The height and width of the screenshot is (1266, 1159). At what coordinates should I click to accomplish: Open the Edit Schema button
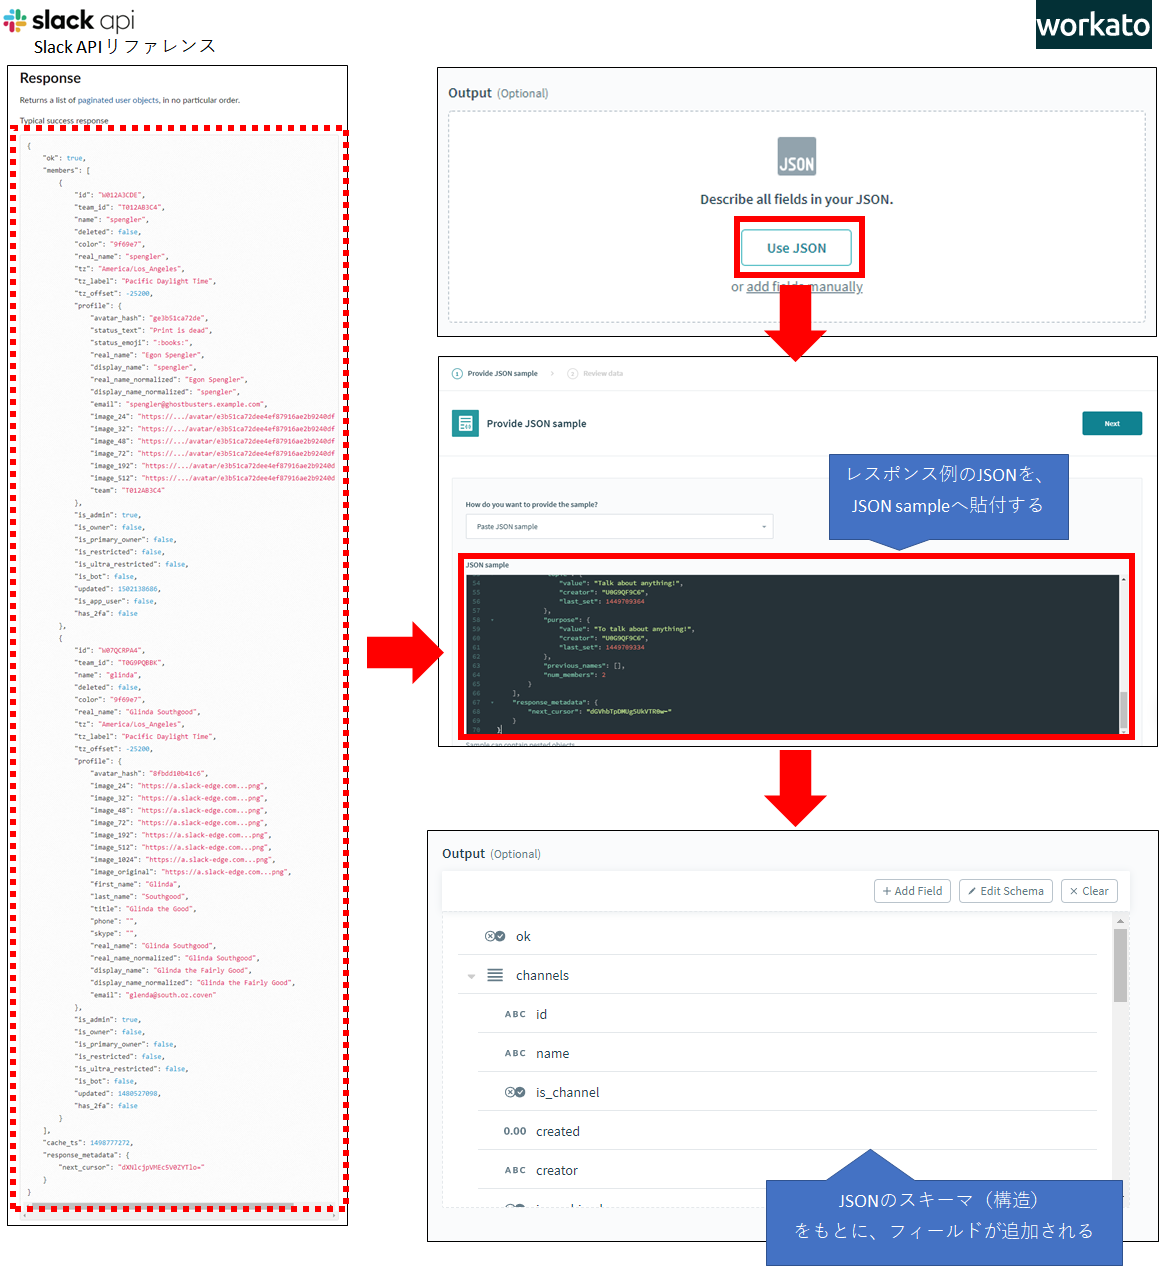pos(1006,891)
